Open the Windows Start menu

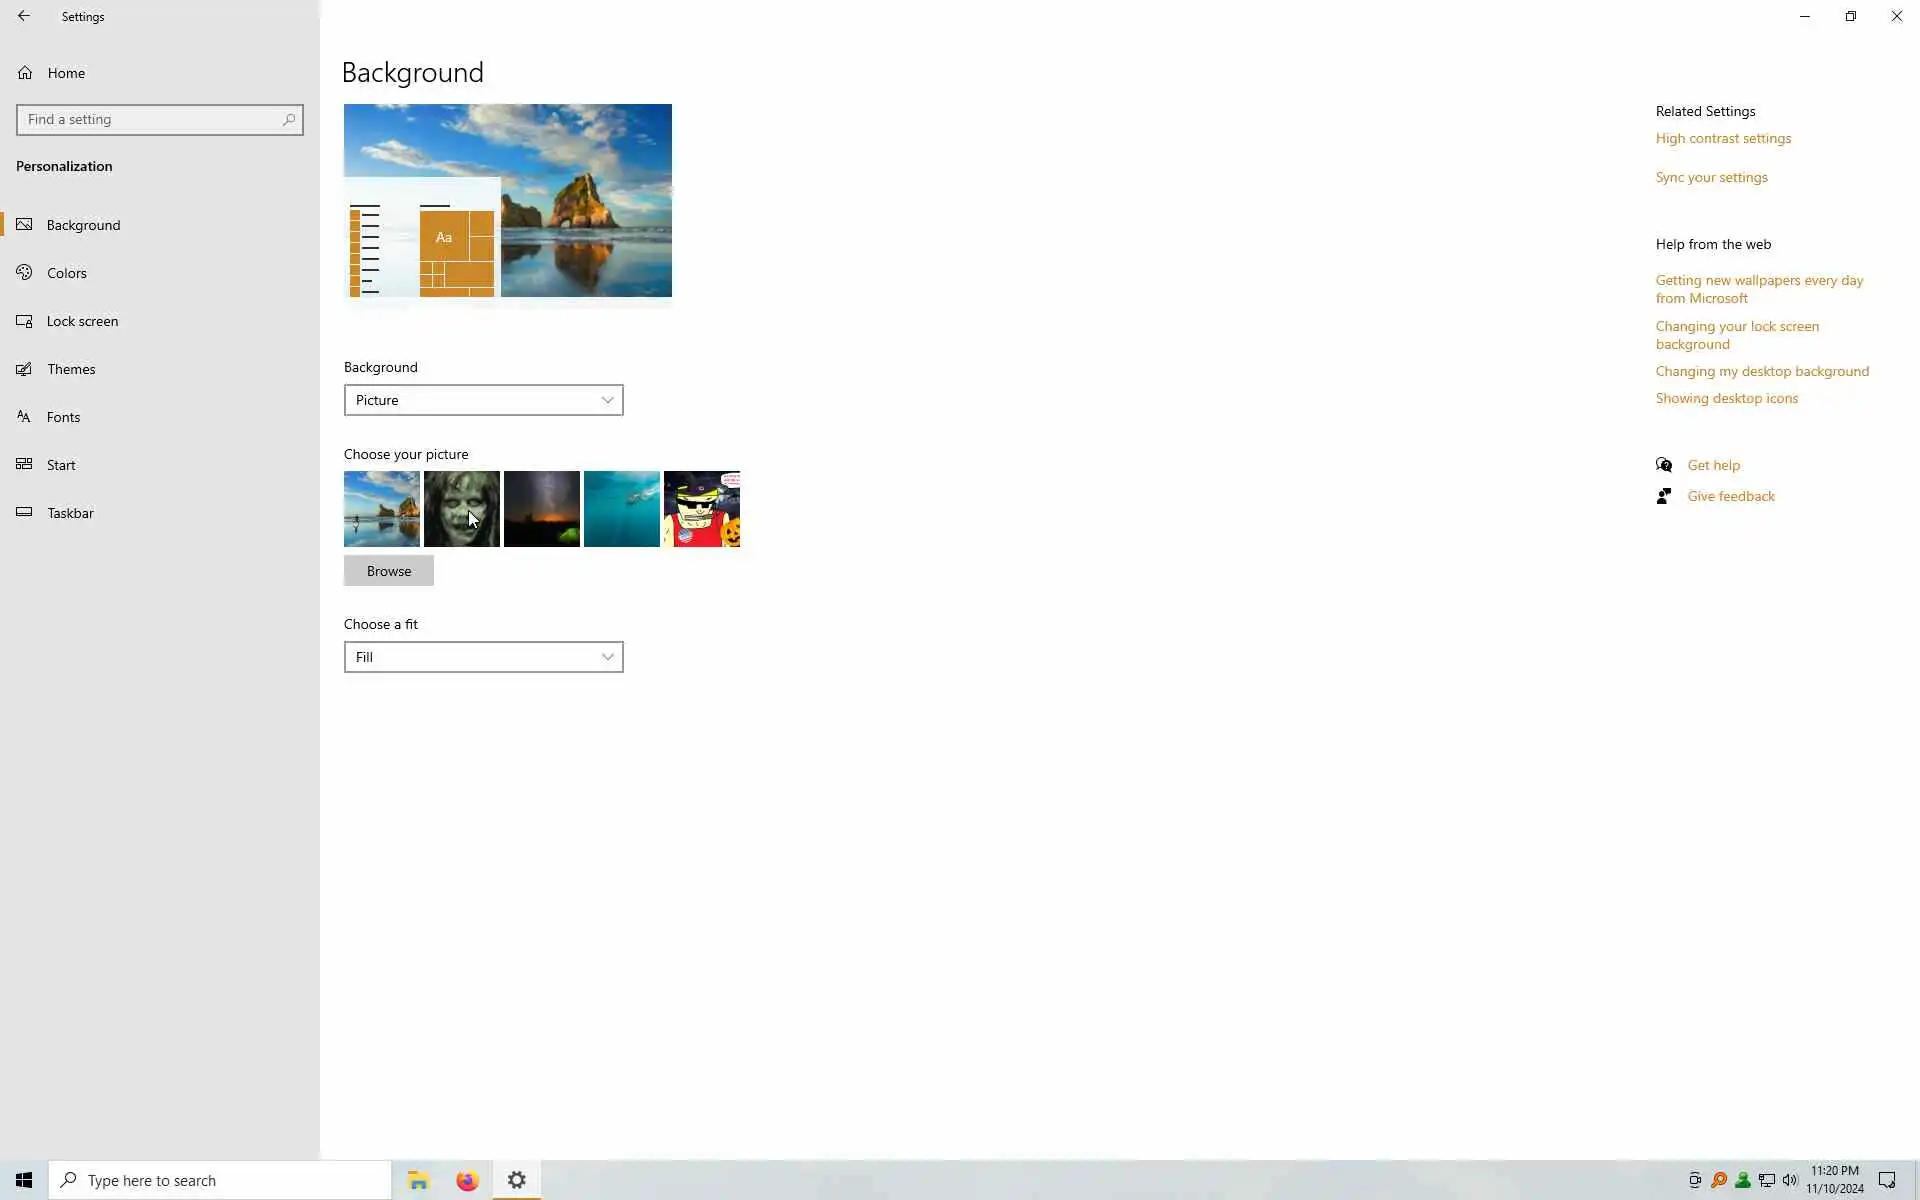[24, 1180]
